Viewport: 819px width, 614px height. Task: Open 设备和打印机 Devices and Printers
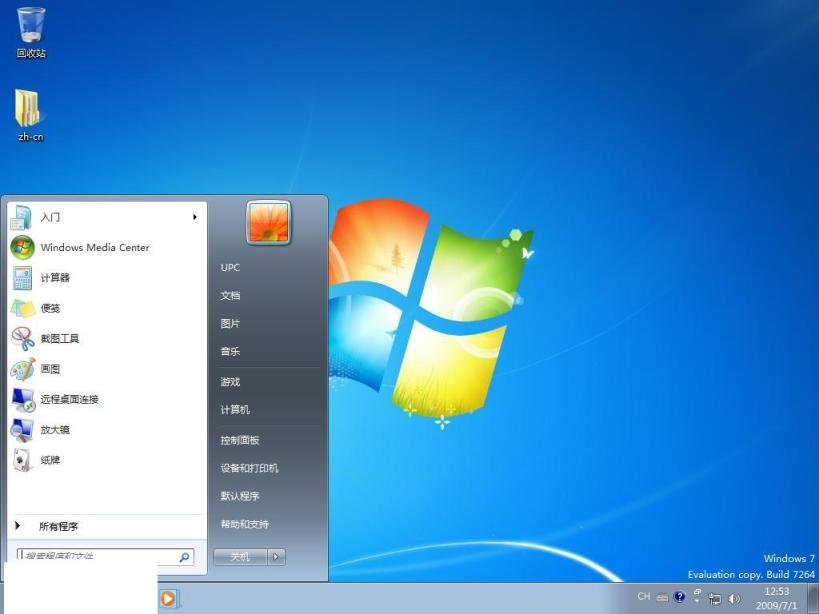point(249,468)
